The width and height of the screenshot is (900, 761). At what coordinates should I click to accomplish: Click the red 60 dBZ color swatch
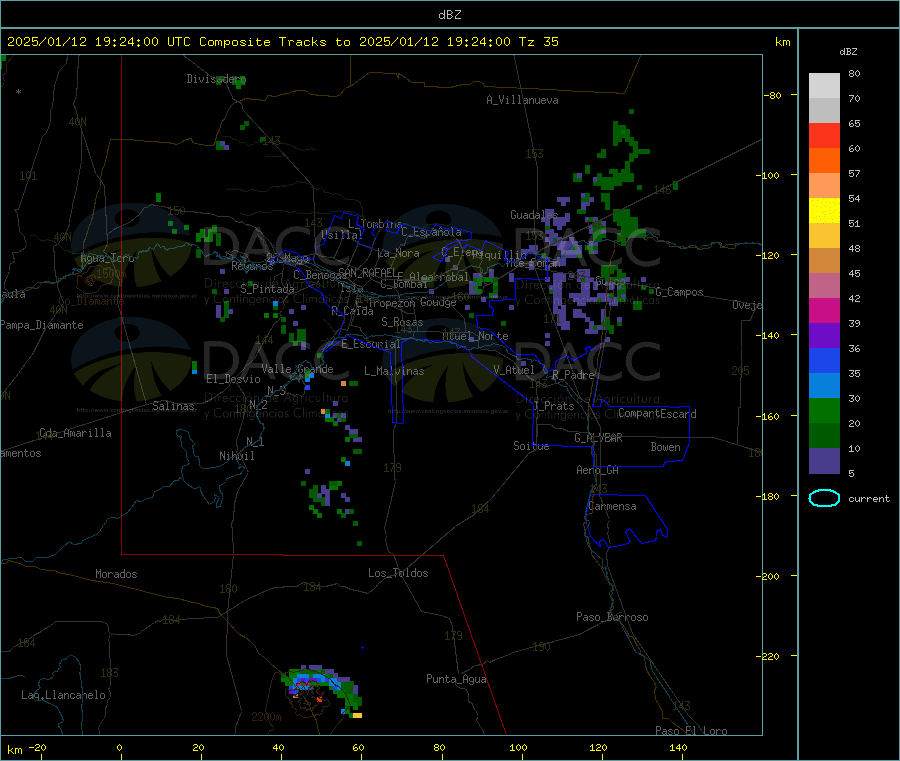[824, 135]
